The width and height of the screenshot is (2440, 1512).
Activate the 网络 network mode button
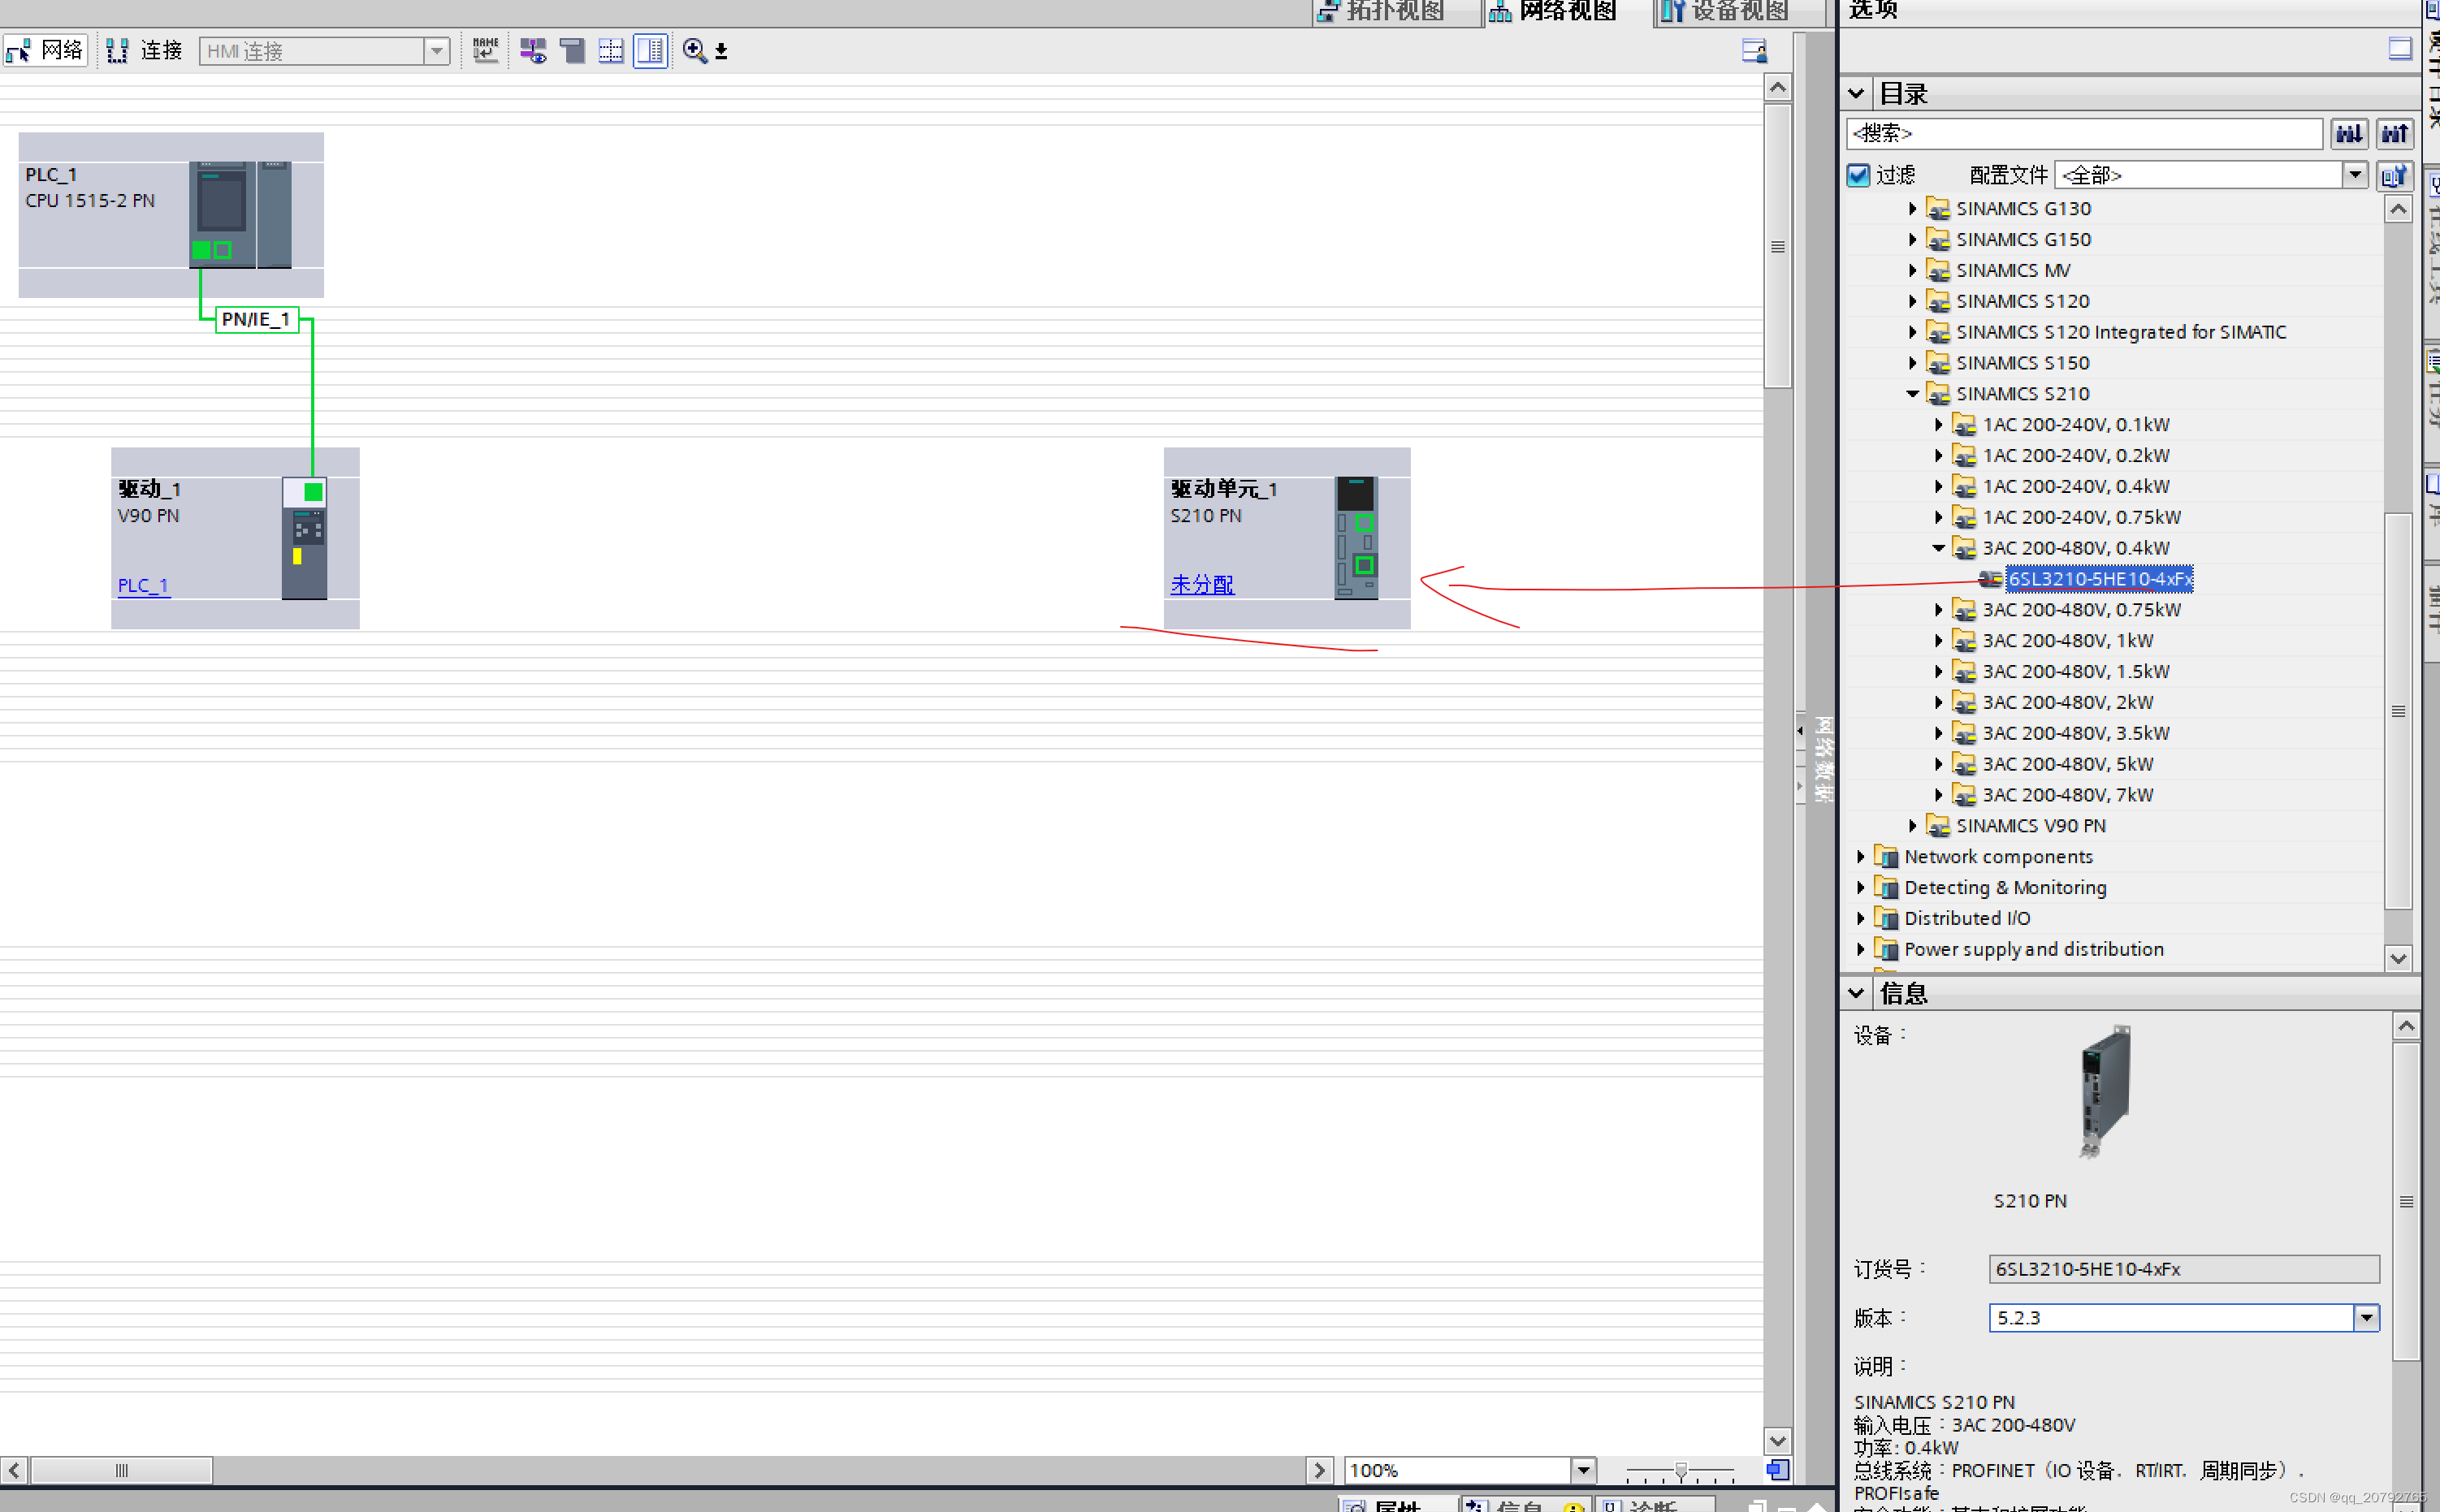click(45, 50)
